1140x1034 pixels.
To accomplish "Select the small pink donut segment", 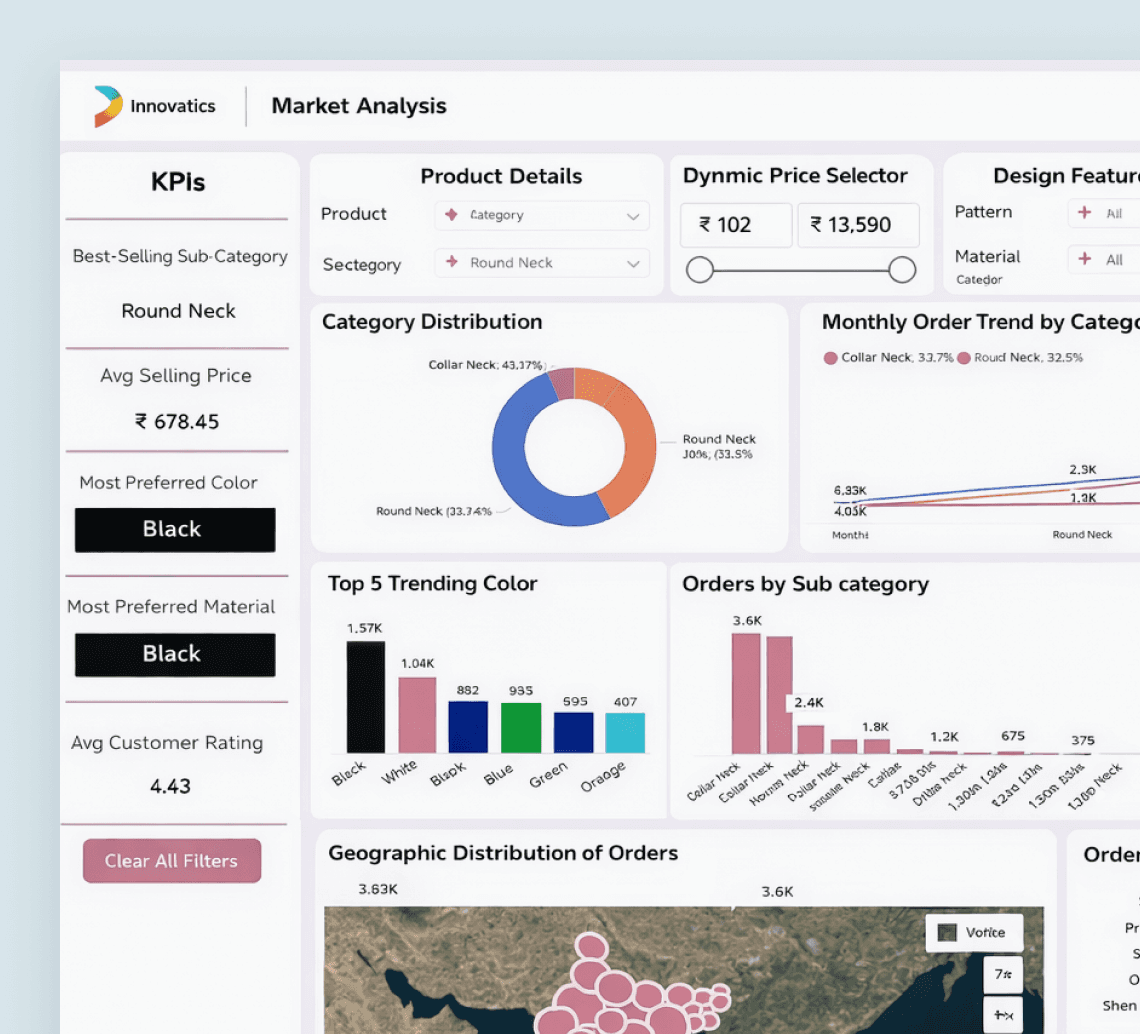I will [x=562, y=384].
